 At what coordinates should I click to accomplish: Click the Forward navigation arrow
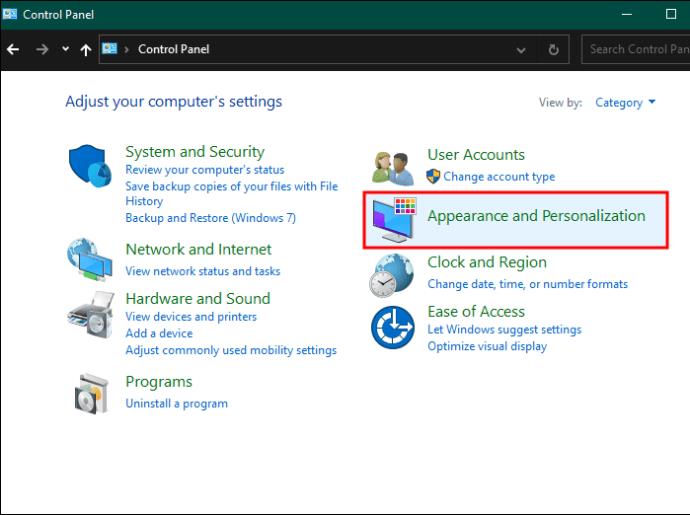point(42,49)
